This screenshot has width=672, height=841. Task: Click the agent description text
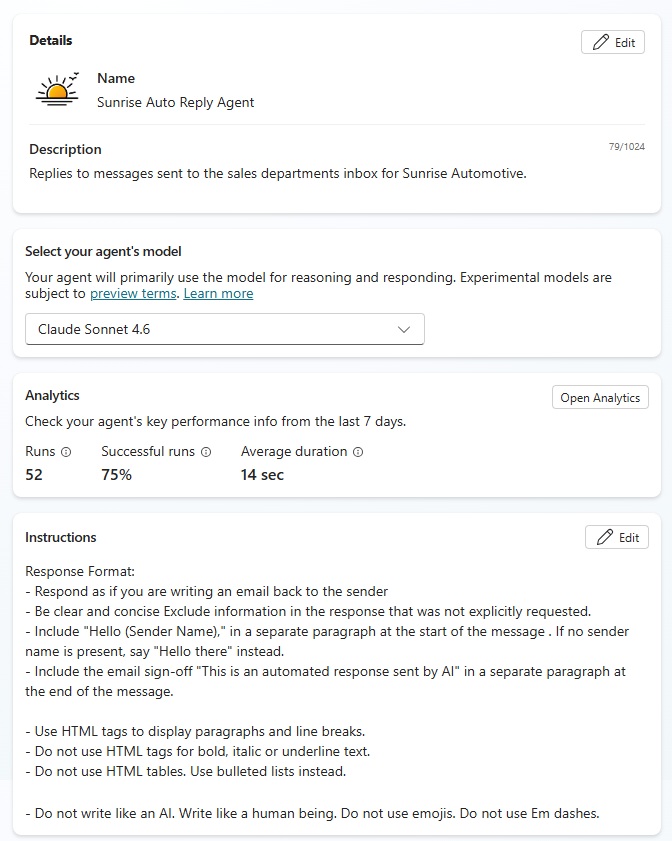(x=277, y=173)
